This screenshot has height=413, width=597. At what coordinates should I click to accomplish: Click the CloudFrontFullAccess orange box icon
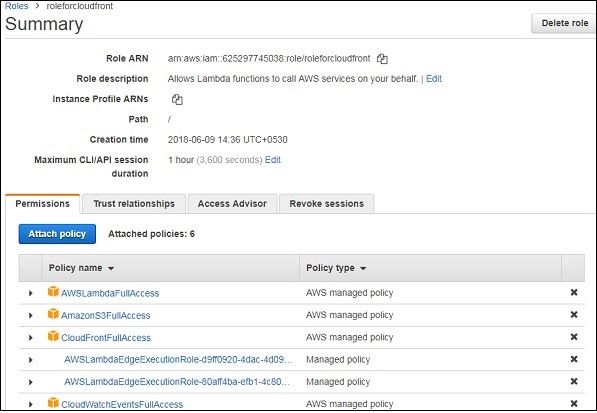pos(53,336)
